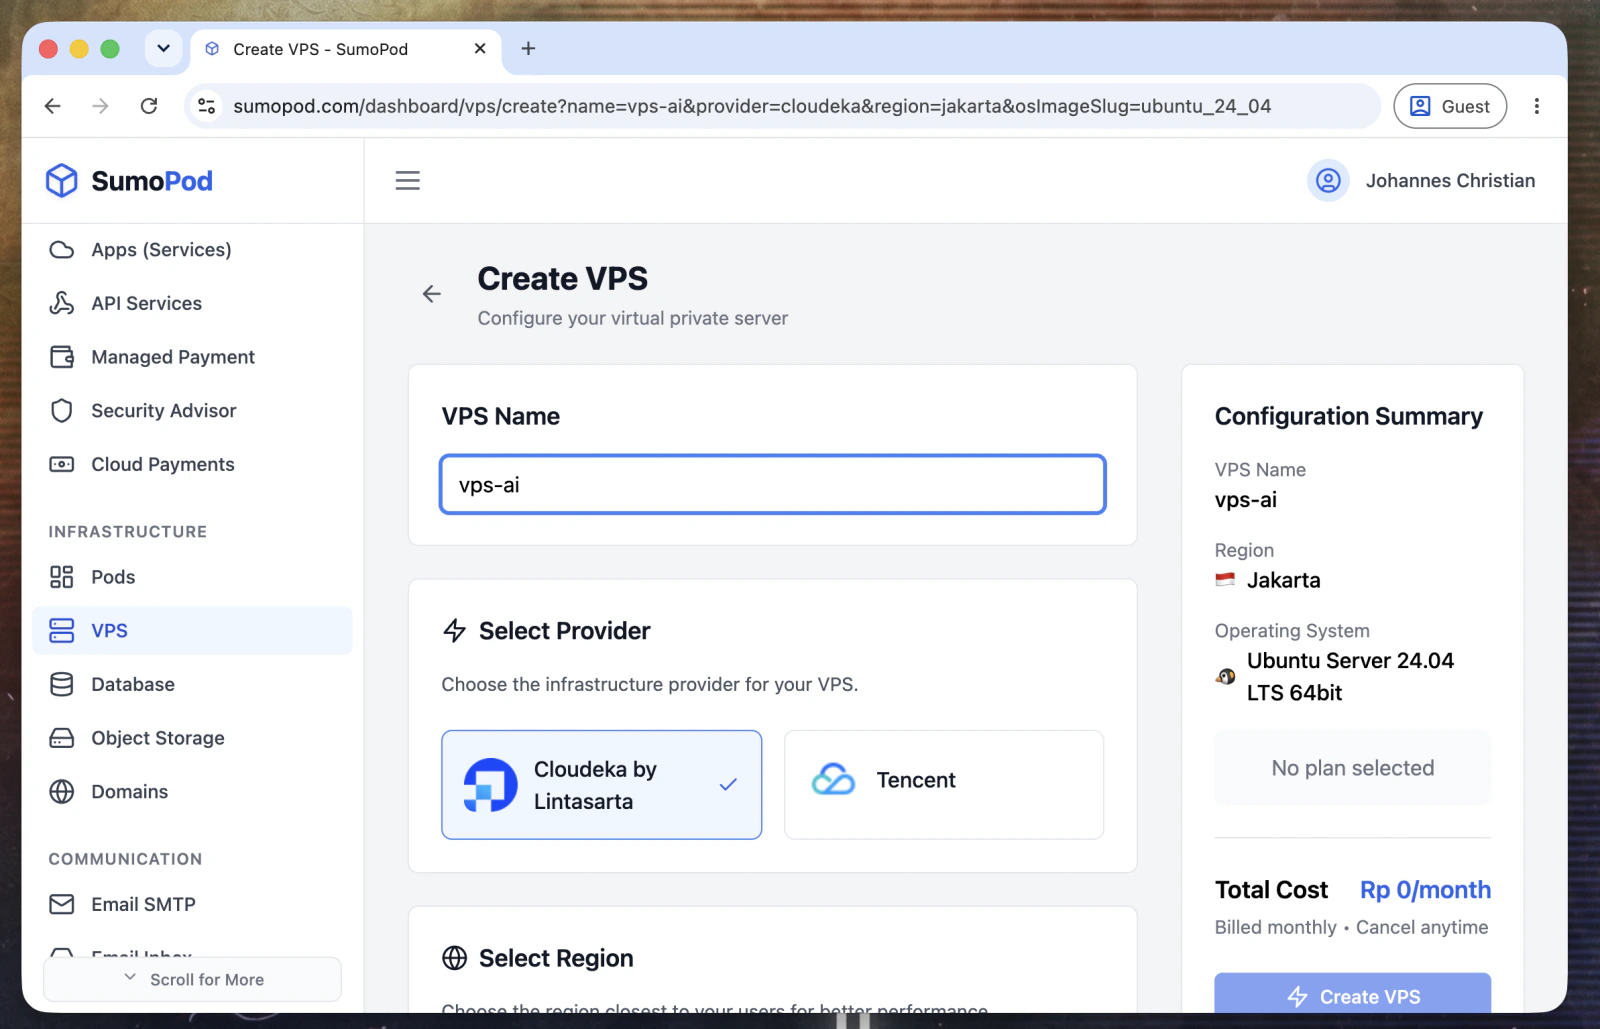Open site information icon in address bar
Image resolution: width=1600 pixels, height=1029 pixels.
pos(207,106)
